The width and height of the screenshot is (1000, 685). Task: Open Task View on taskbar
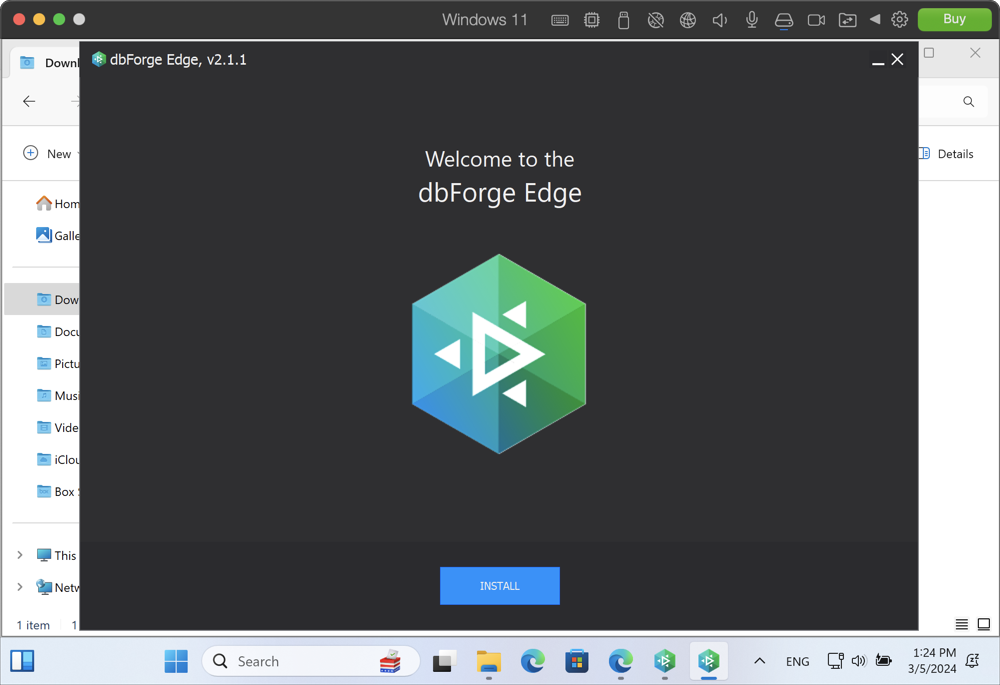[x=445, y=661]
